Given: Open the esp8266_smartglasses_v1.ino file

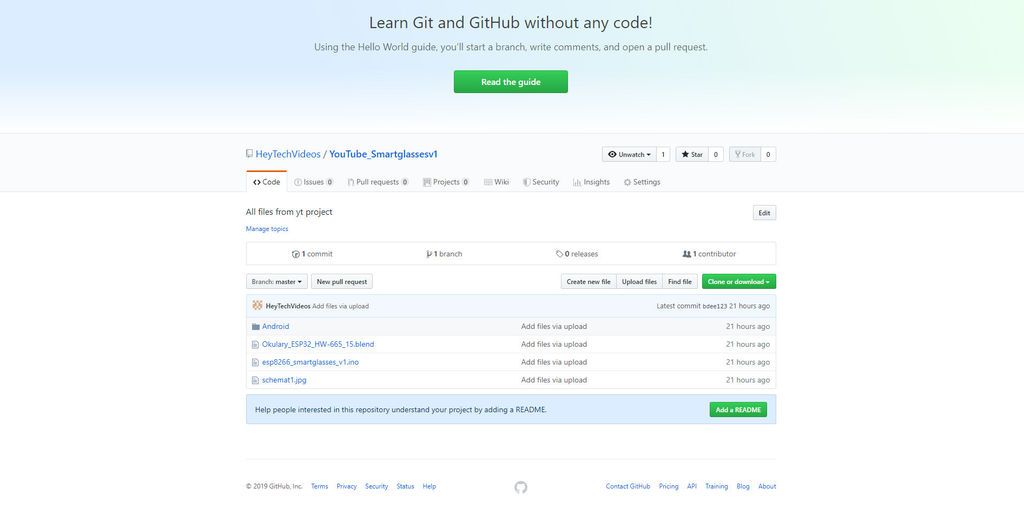Looking at the screenshot, I should pyautogui.click(x=310, y=362).
